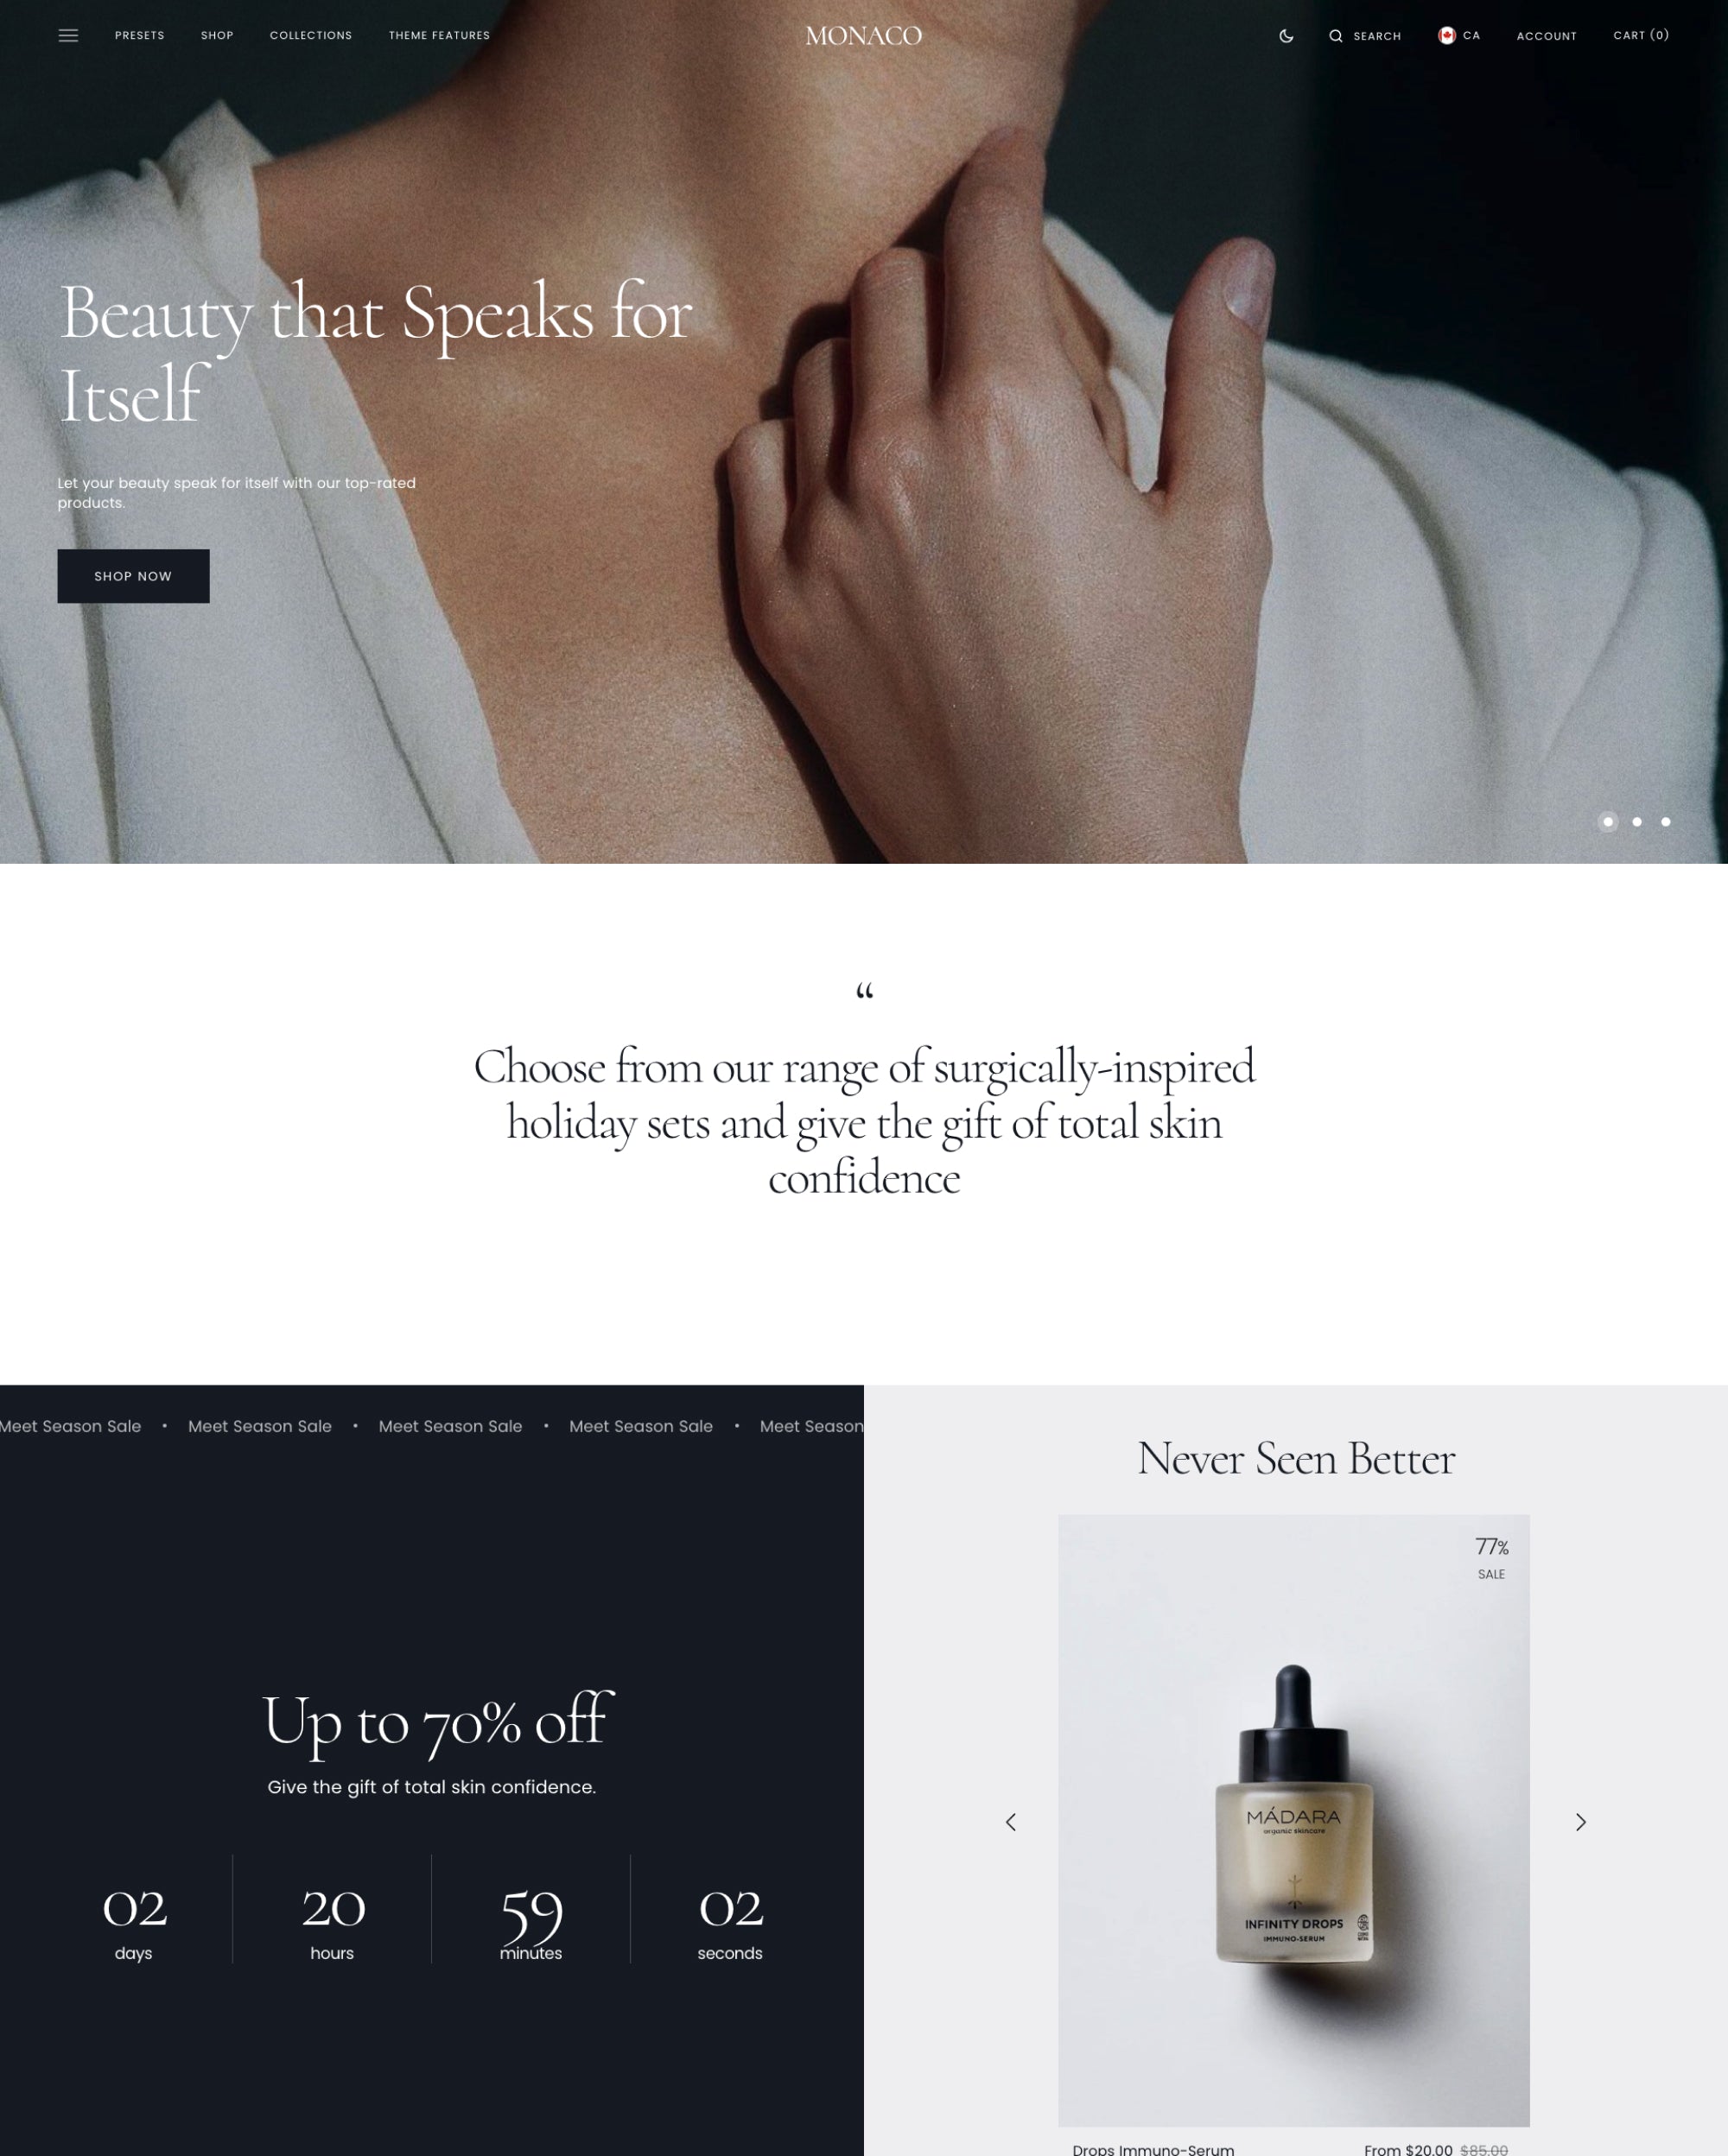
Task: Expand the Collections navigation dropdown
Action: tap(310, 34)
